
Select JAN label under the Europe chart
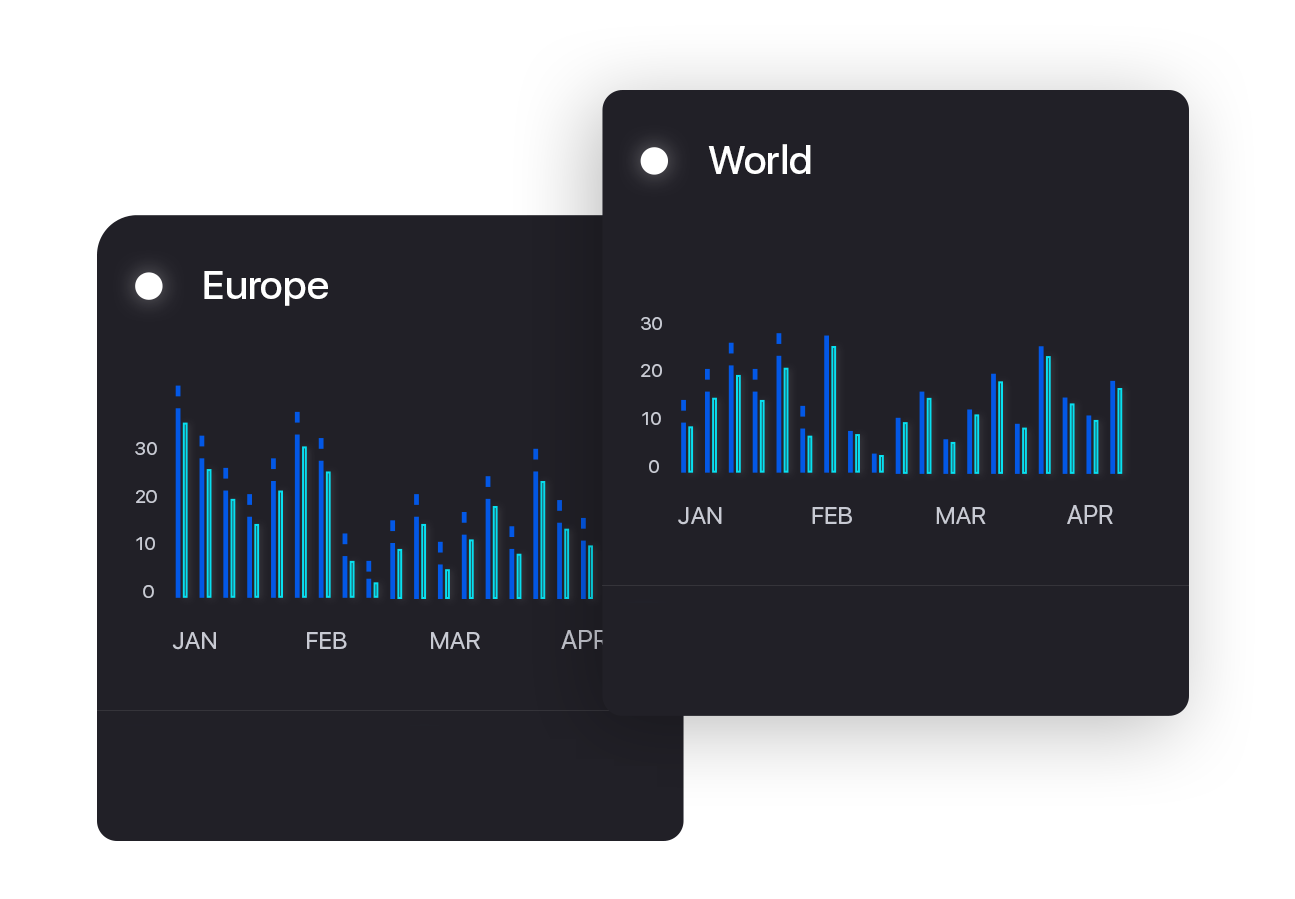[195, 641]
